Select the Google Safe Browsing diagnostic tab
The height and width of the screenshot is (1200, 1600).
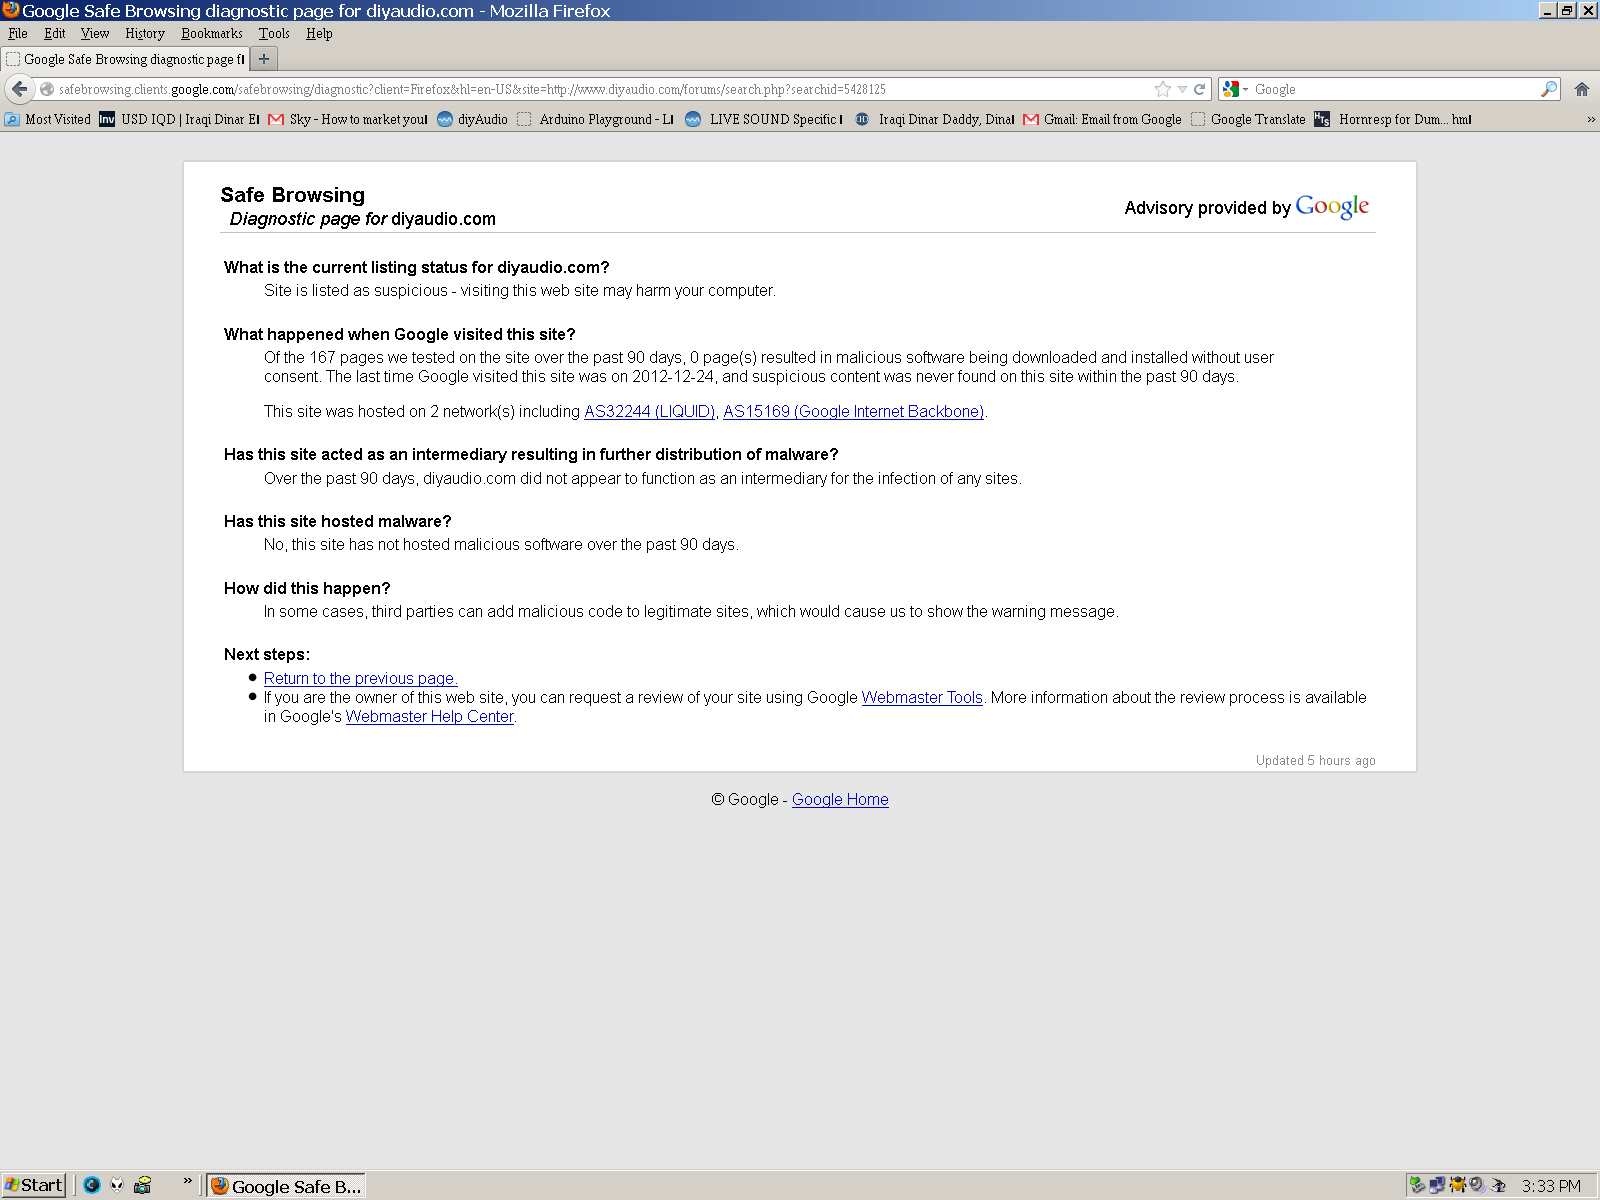point(125,59)
